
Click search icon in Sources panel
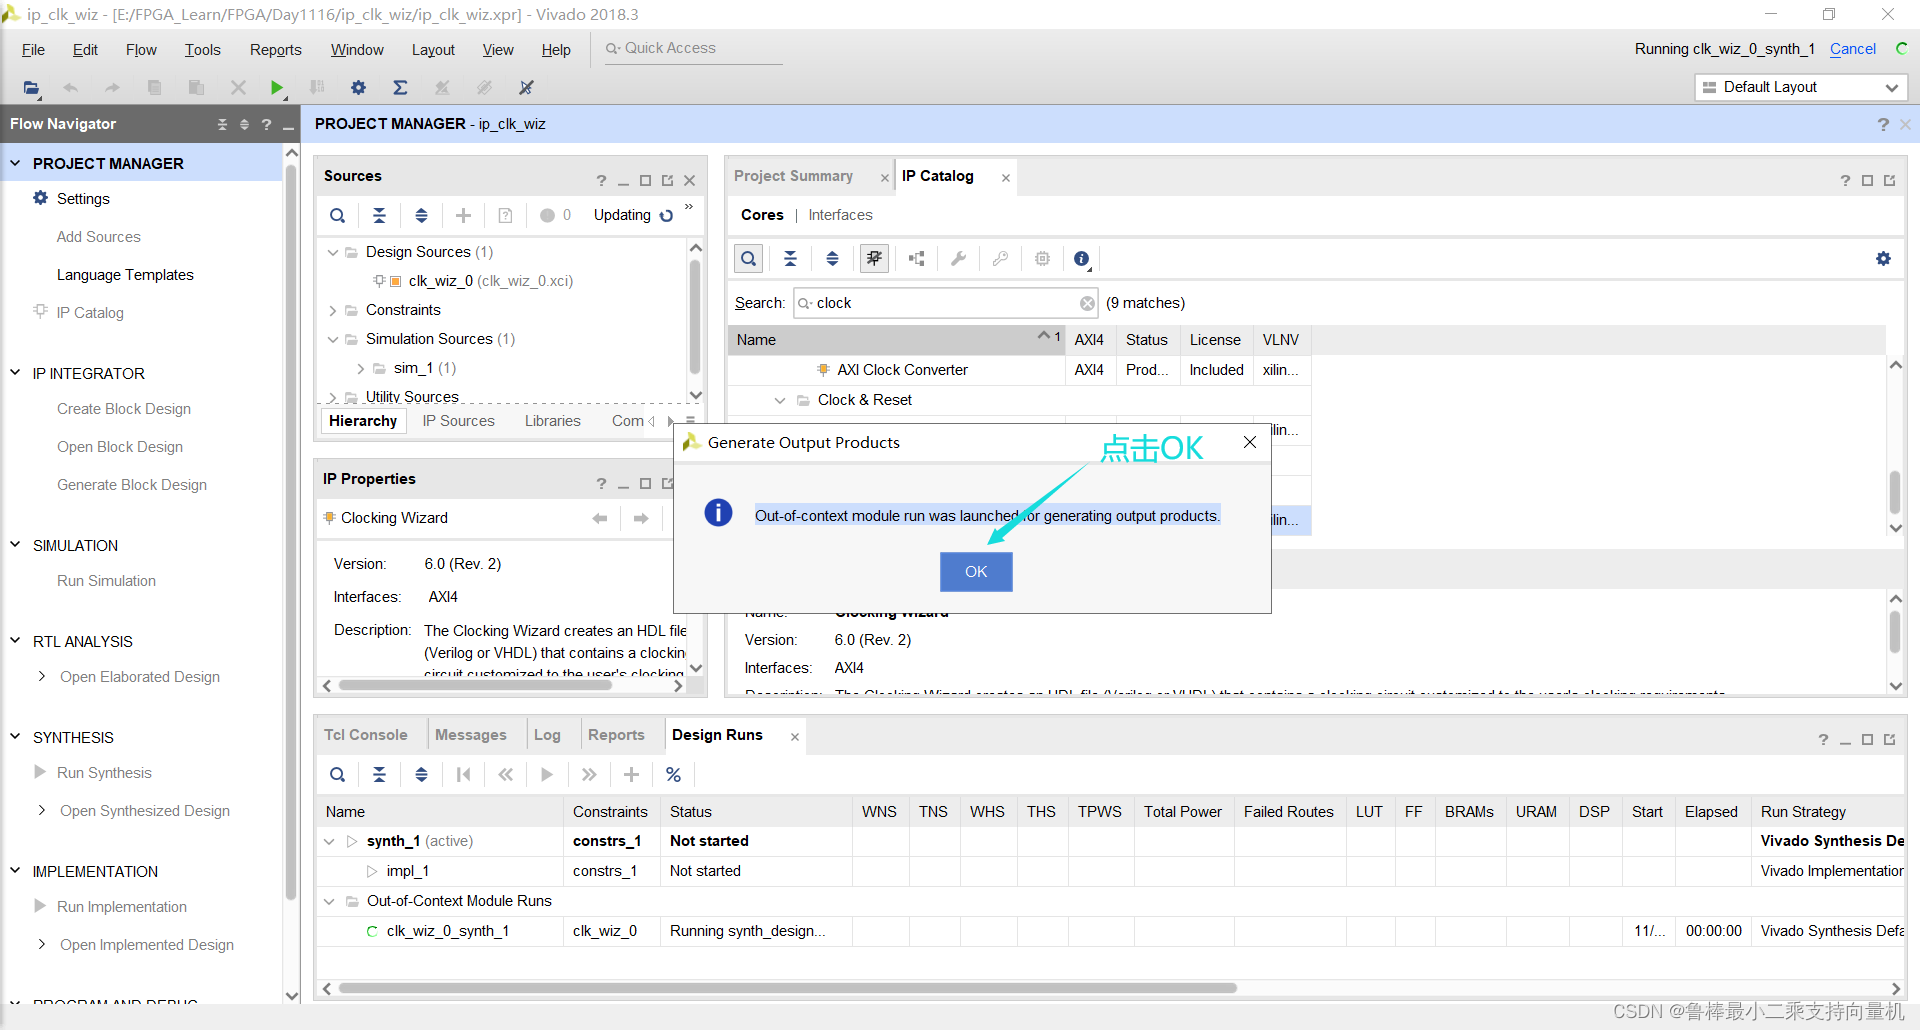pyautogui.click(x=338, y=215)
